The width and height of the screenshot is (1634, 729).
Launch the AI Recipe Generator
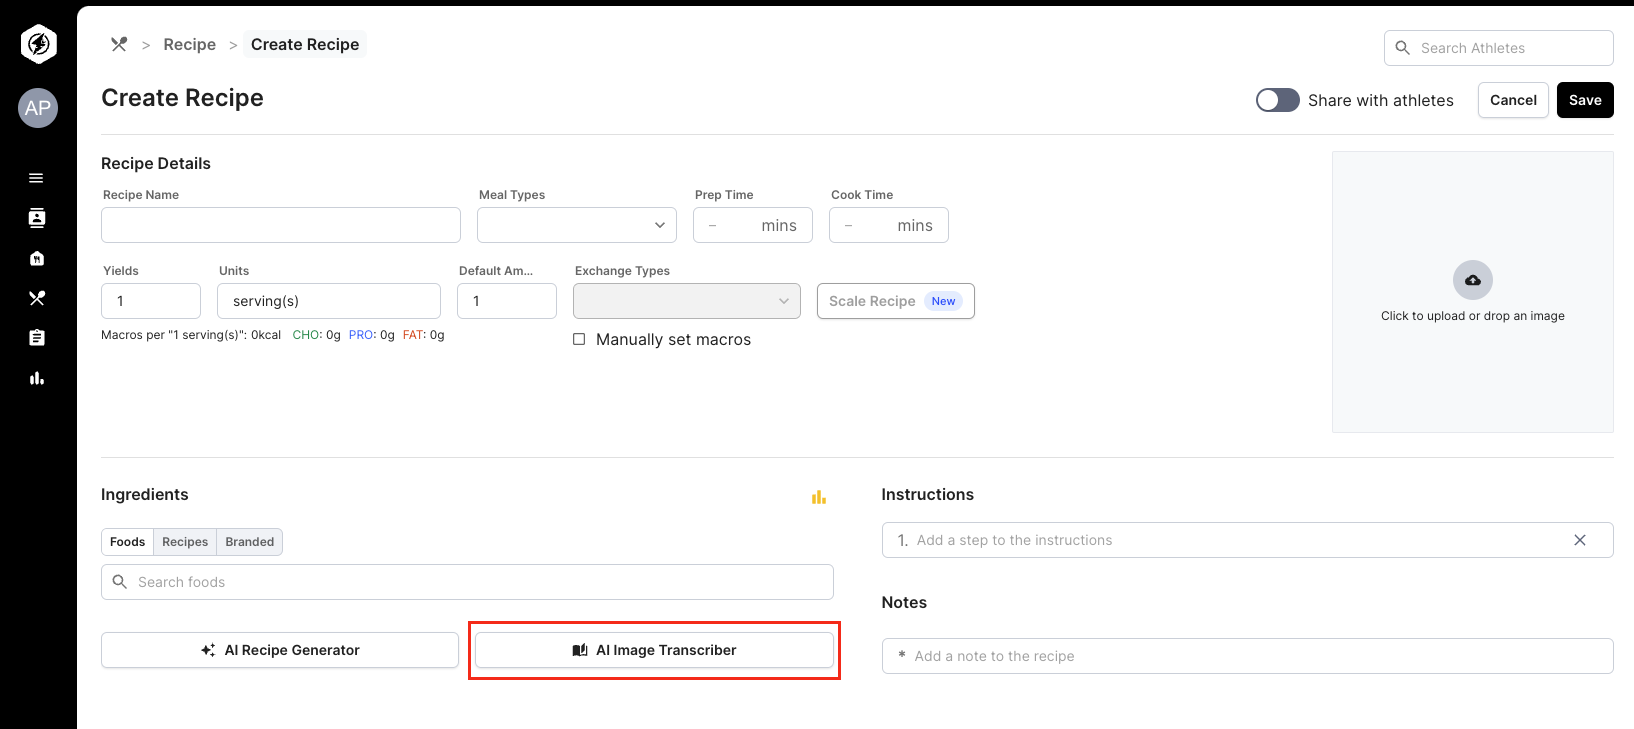(280, 650)
